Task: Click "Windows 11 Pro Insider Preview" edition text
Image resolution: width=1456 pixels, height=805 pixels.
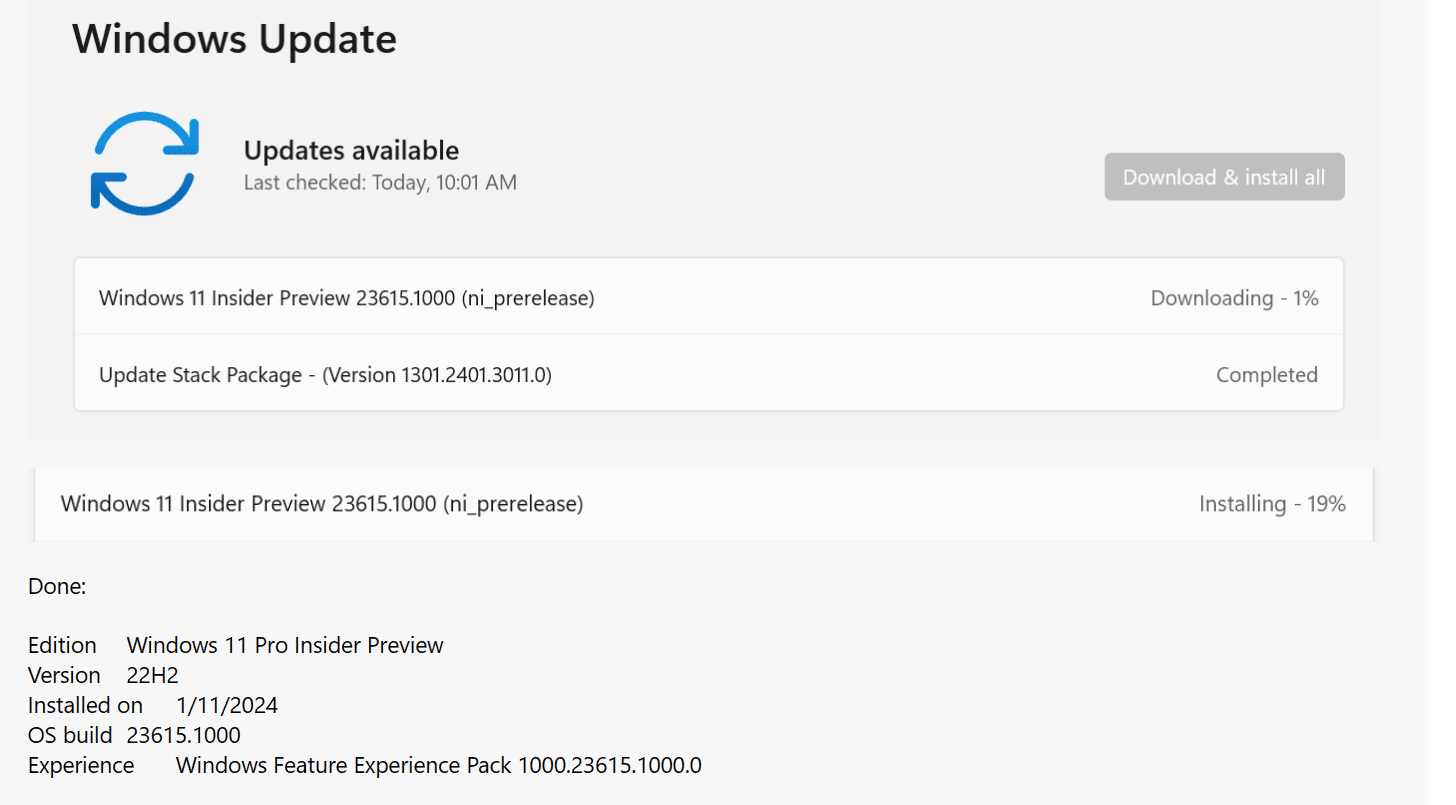Action: tap(284, 645)
